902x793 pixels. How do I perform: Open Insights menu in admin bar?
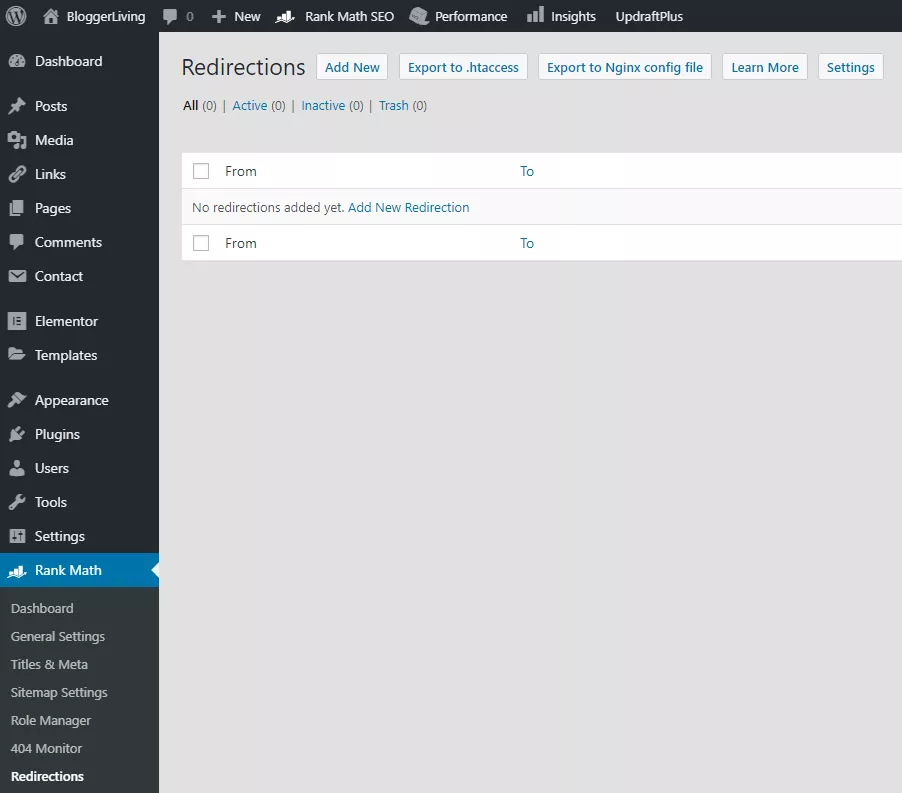point(561,16)
